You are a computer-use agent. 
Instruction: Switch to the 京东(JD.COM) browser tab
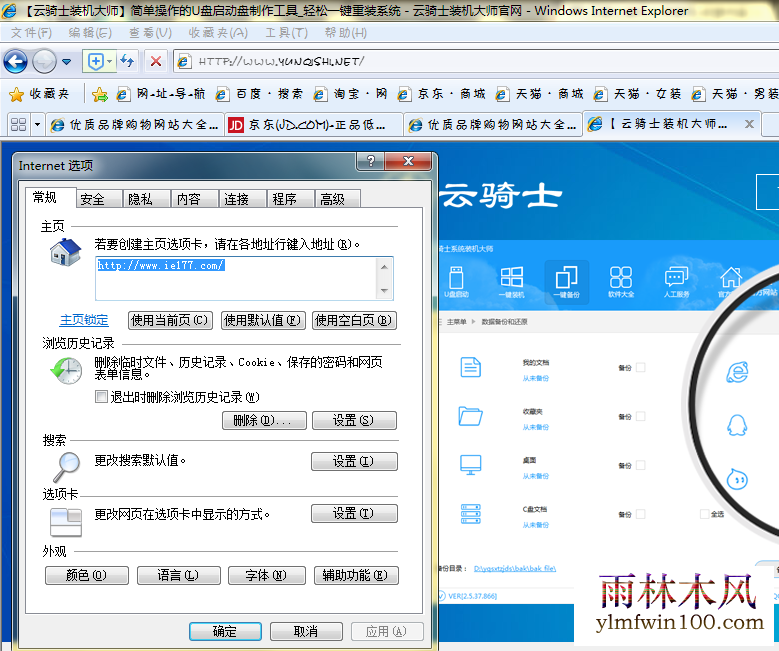click(313, 124)
